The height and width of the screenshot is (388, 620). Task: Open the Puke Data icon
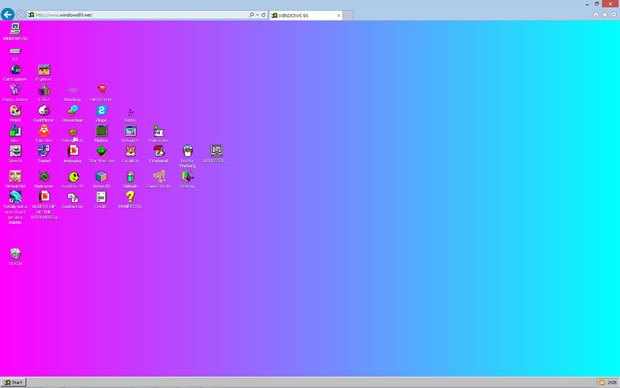[159, 134]
